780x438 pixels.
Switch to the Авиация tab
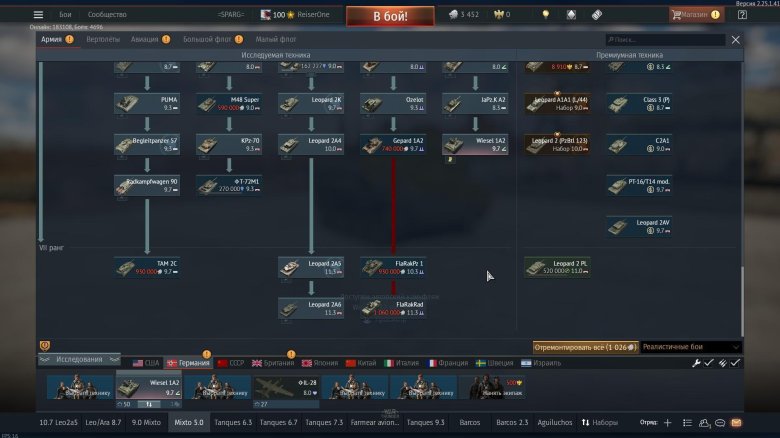point(144,39)
